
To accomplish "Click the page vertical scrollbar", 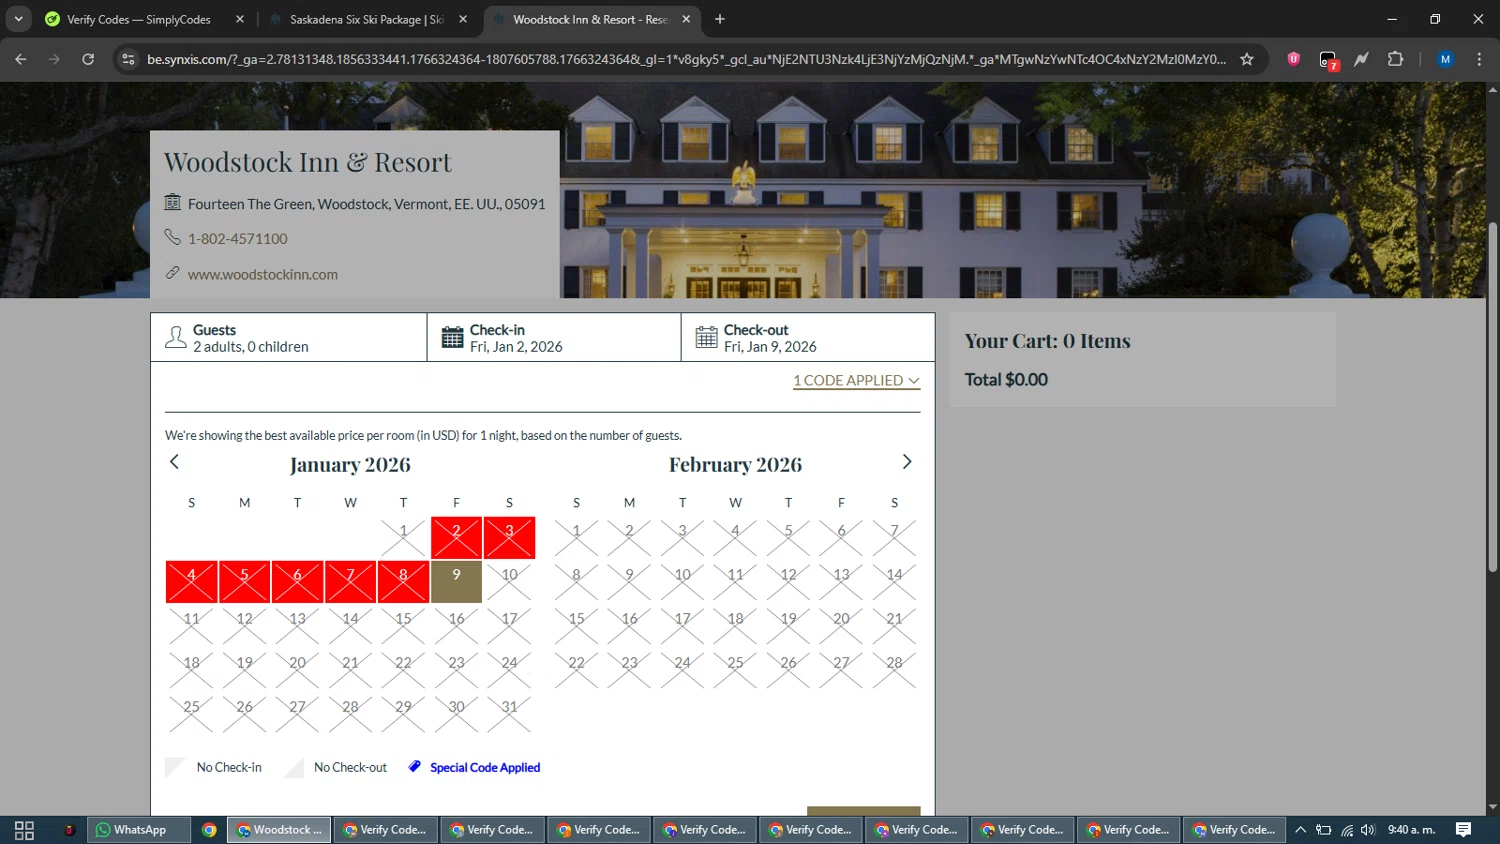I will (x=1492, y=396).
